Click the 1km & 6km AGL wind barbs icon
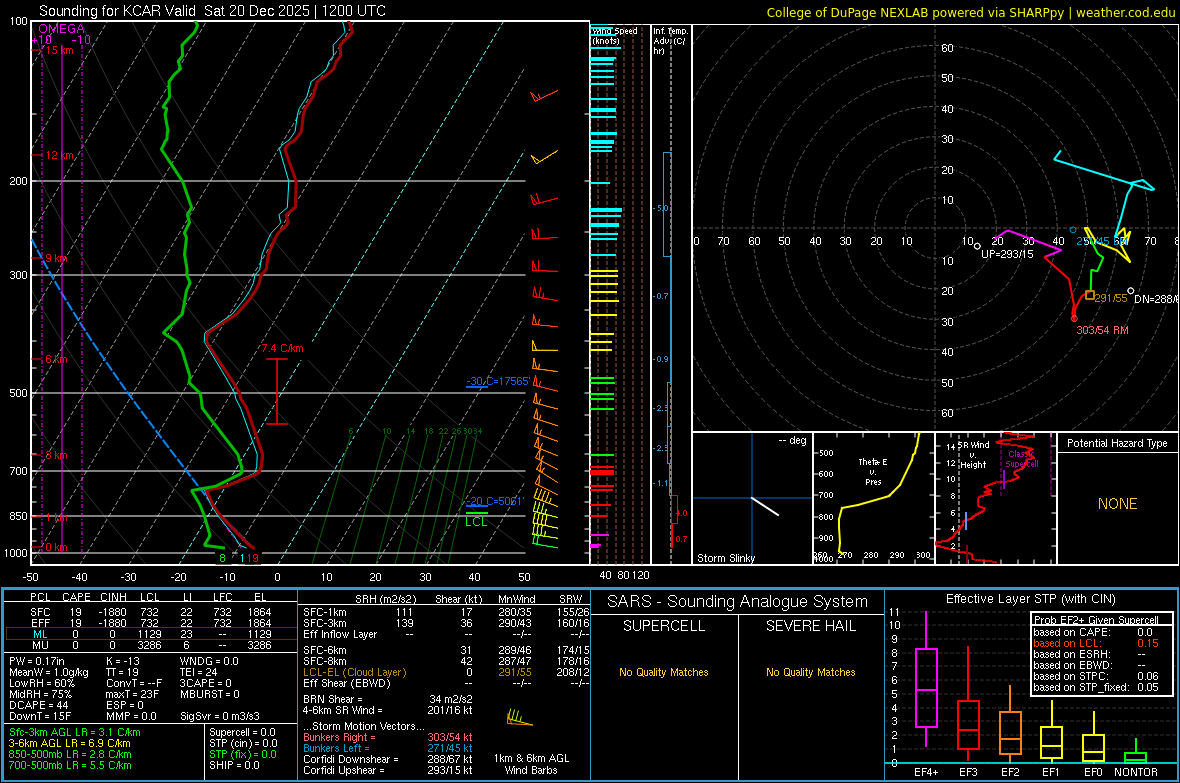The height and width of the screenshot is (783, 1180). pyautogui.click(x=519, y=717)
